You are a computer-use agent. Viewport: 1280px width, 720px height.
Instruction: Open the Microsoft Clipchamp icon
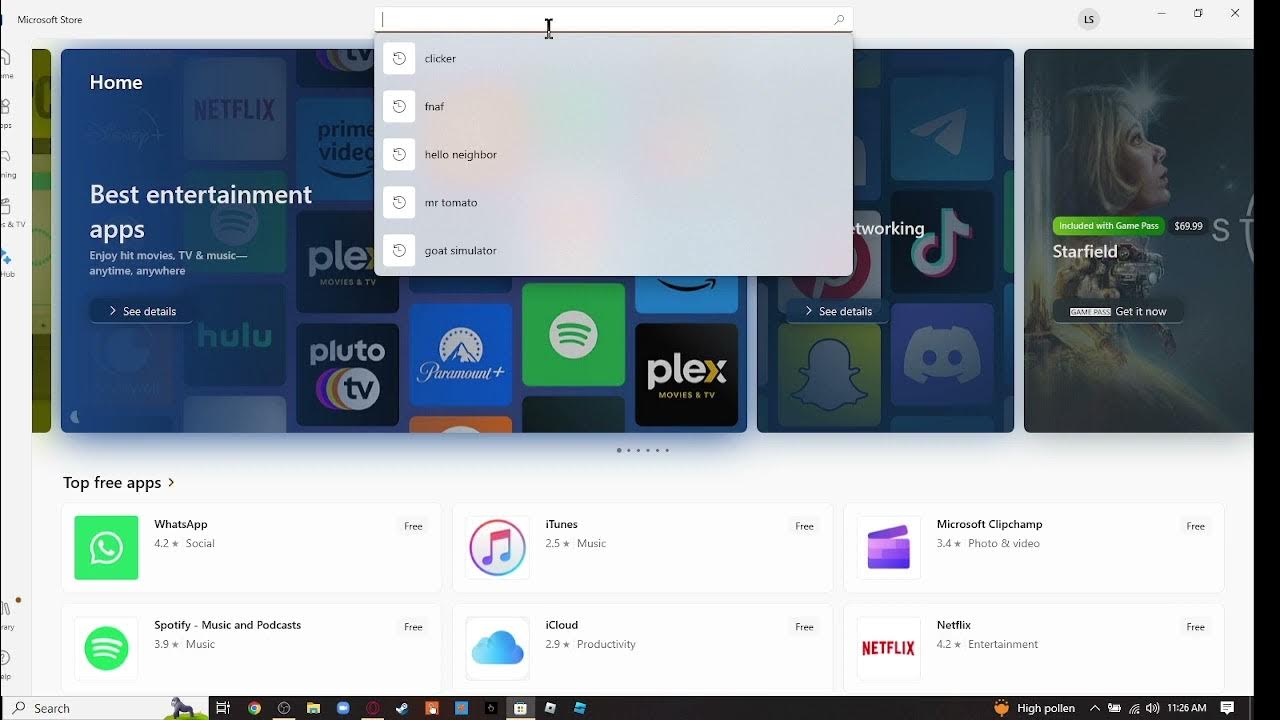pos(888,548)
